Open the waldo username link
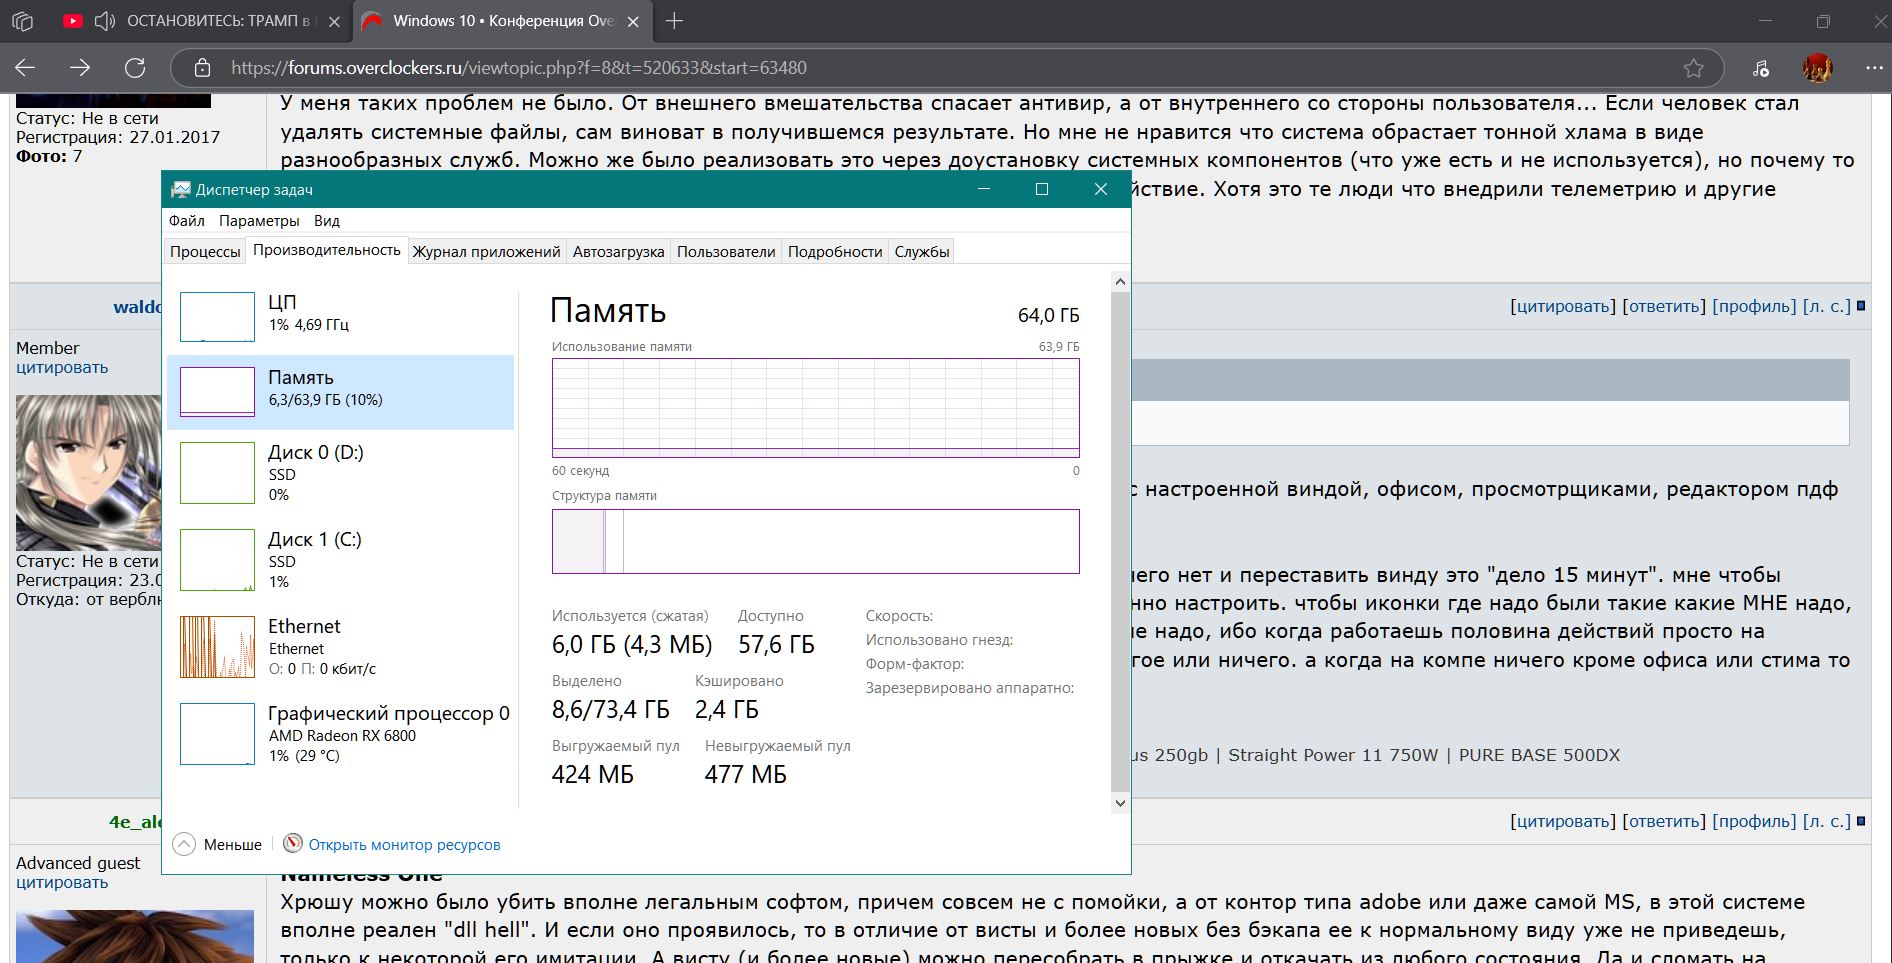1892x963 pixels. tap(137, 307)
